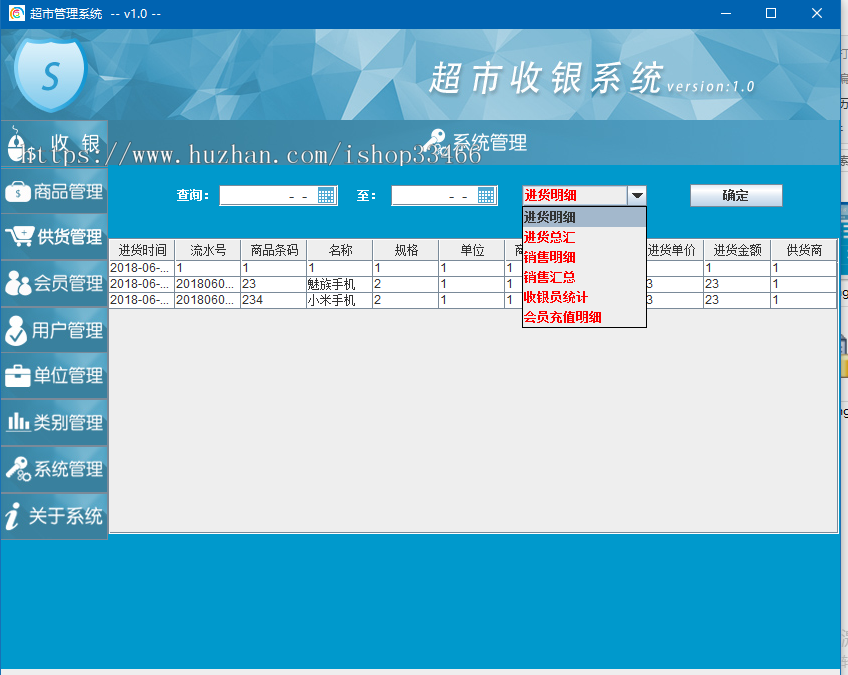
Task: Click the 流水号 column header
Action: 208,250
